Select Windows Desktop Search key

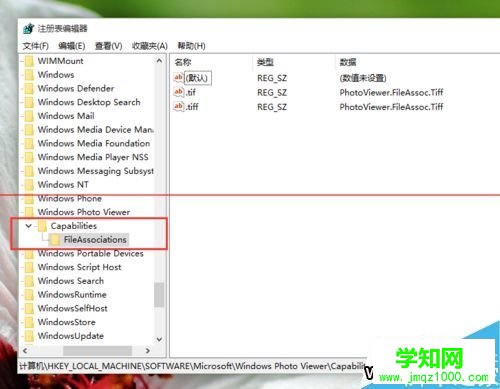pos(89,102)
